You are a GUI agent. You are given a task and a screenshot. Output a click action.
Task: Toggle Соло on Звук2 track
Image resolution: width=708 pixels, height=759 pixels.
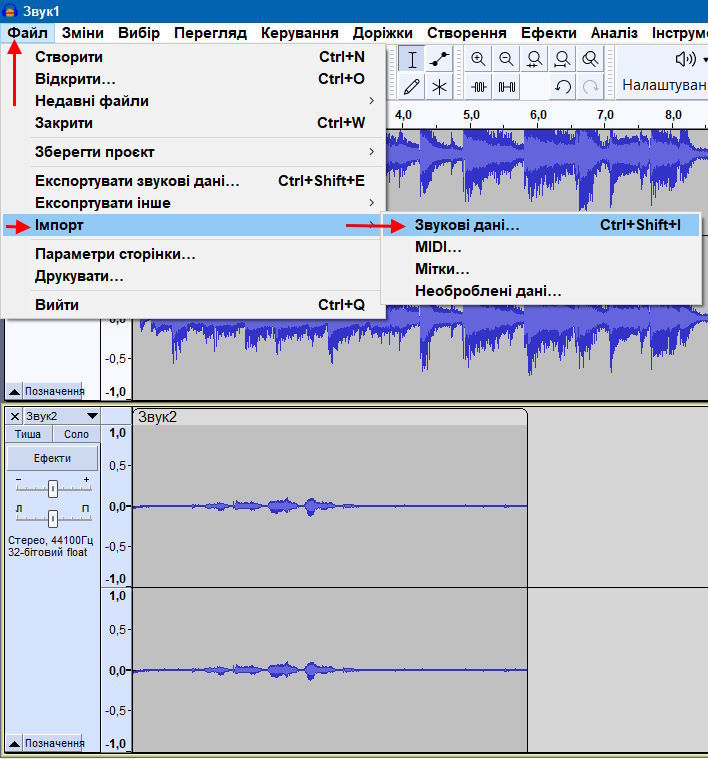(x=76, y=434)
